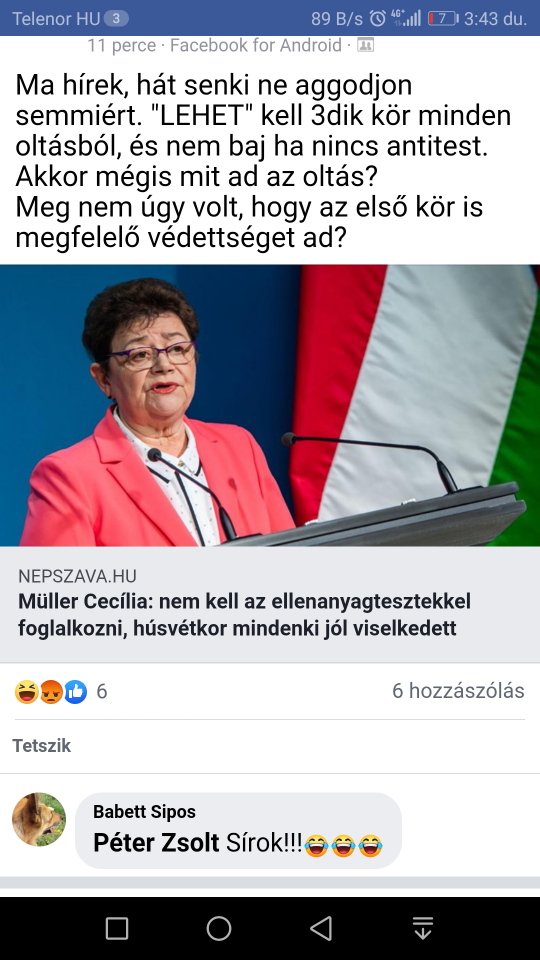This screenshot has width=540, height=960.
Task: Tap the friends audience icon beside the timestamp
Action: 366,45
